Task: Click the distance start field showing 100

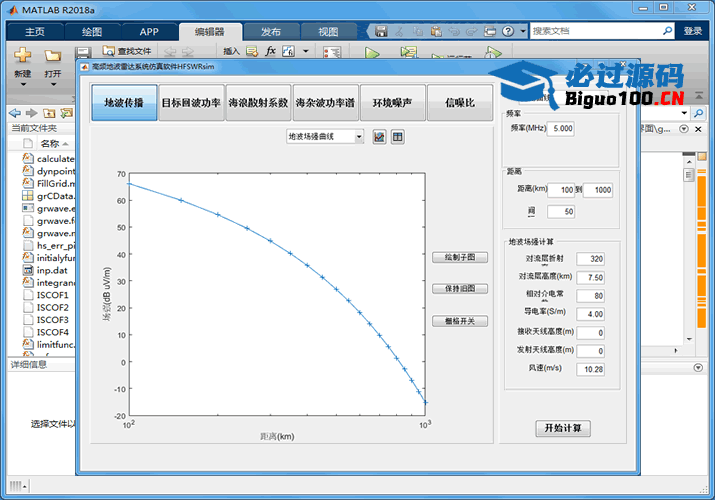Action: point(561,190)
